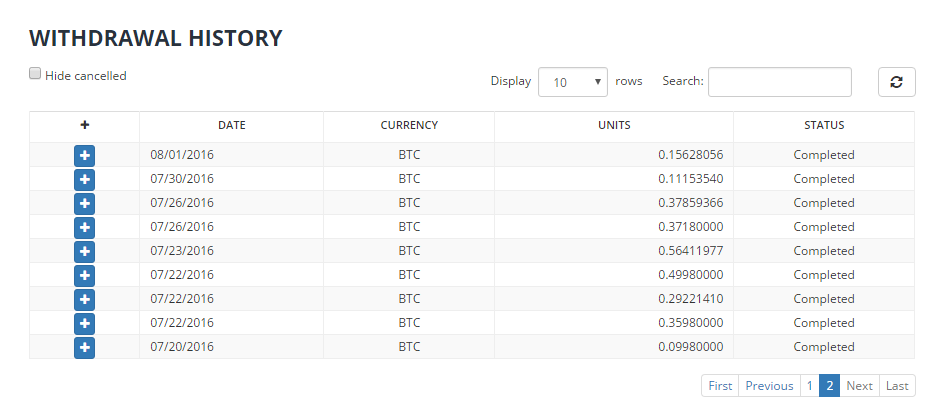The width and height of the screenshot is (936, 414).
Task: Expand the 0.49980000 BTC withdrawal row
Action: tap(85, 275)
